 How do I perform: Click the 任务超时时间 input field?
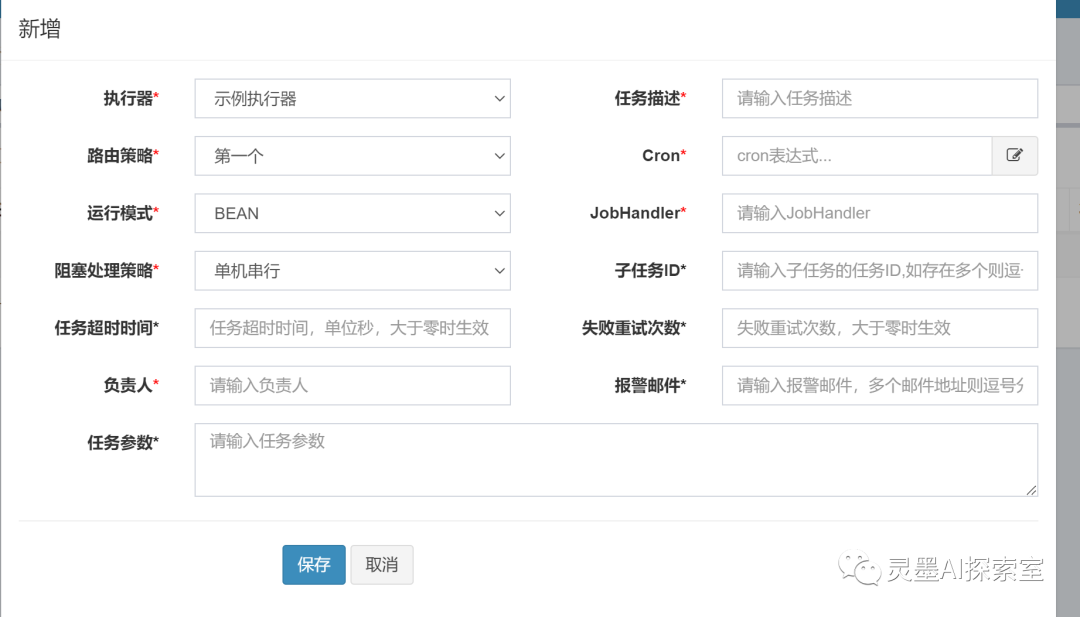(352, 328)
